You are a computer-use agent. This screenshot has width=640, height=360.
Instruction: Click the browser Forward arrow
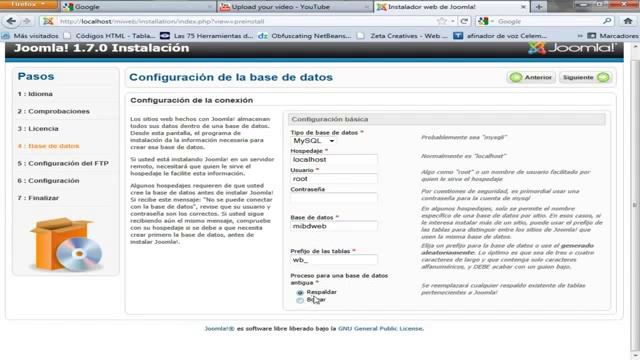pyautogui.click(x=27, y=21)
